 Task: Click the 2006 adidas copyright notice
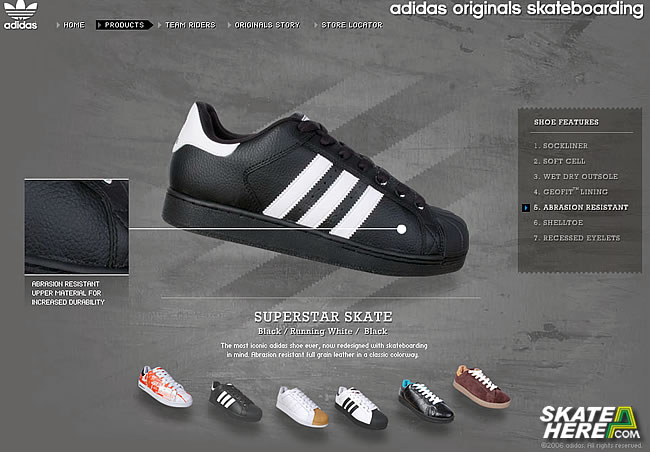point(592,446)
